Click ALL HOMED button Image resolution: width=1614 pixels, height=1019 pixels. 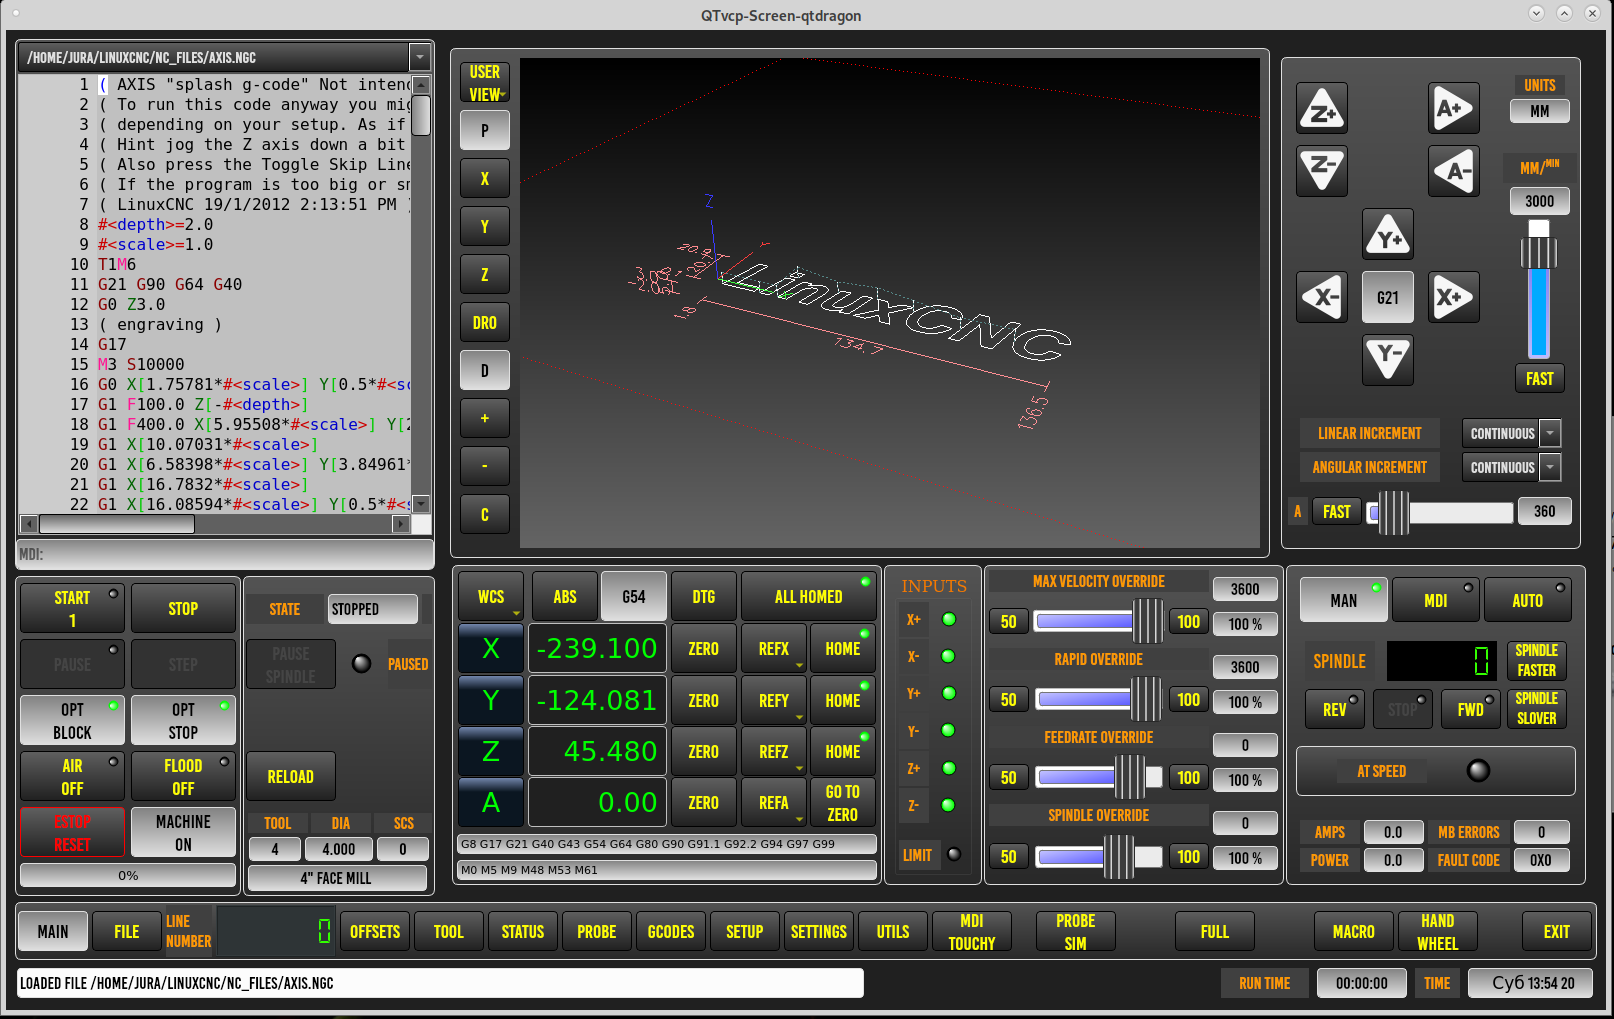[x=809, y=597]
